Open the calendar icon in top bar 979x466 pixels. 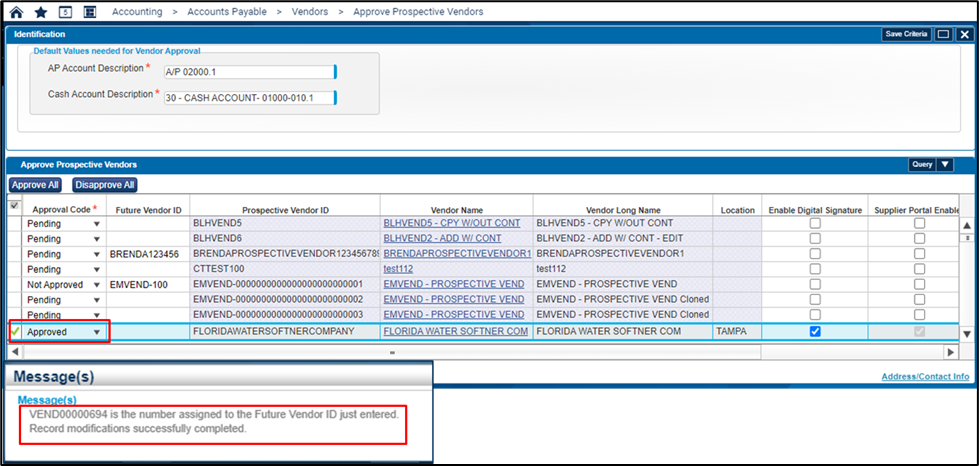pos(65,12)
